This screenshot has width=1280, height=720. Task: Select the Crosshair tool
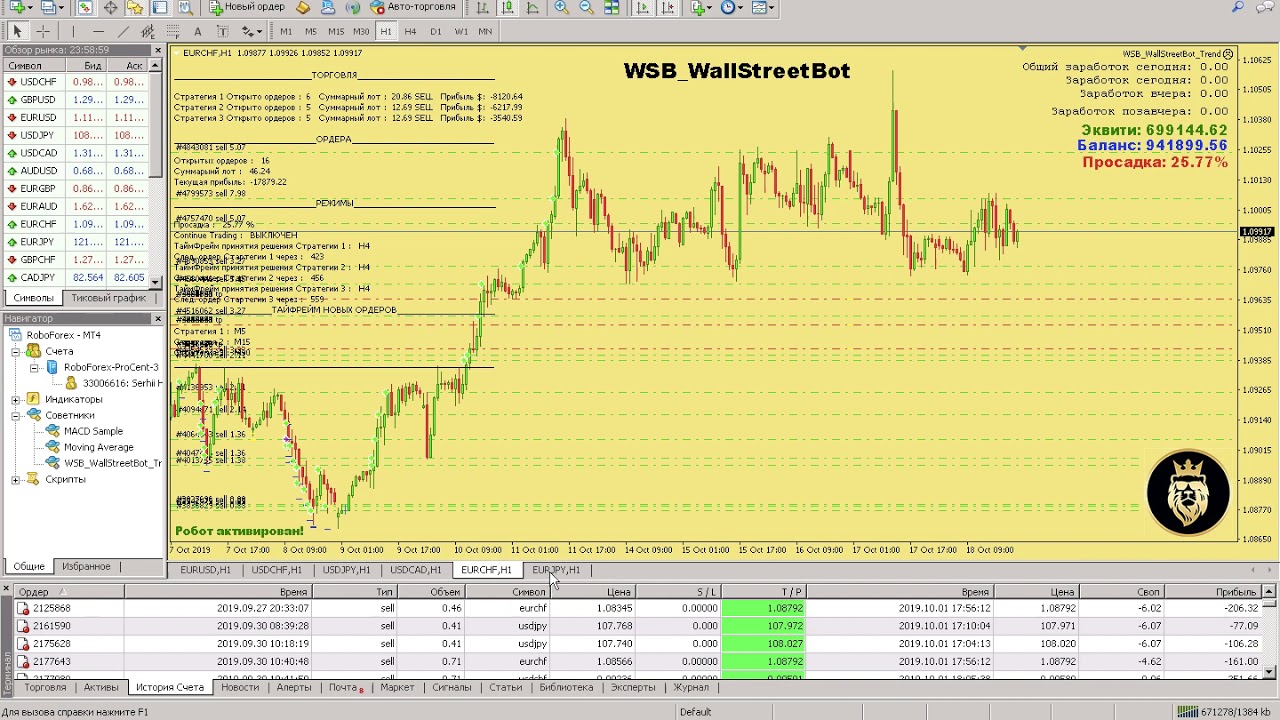click(x=43, y=31)
